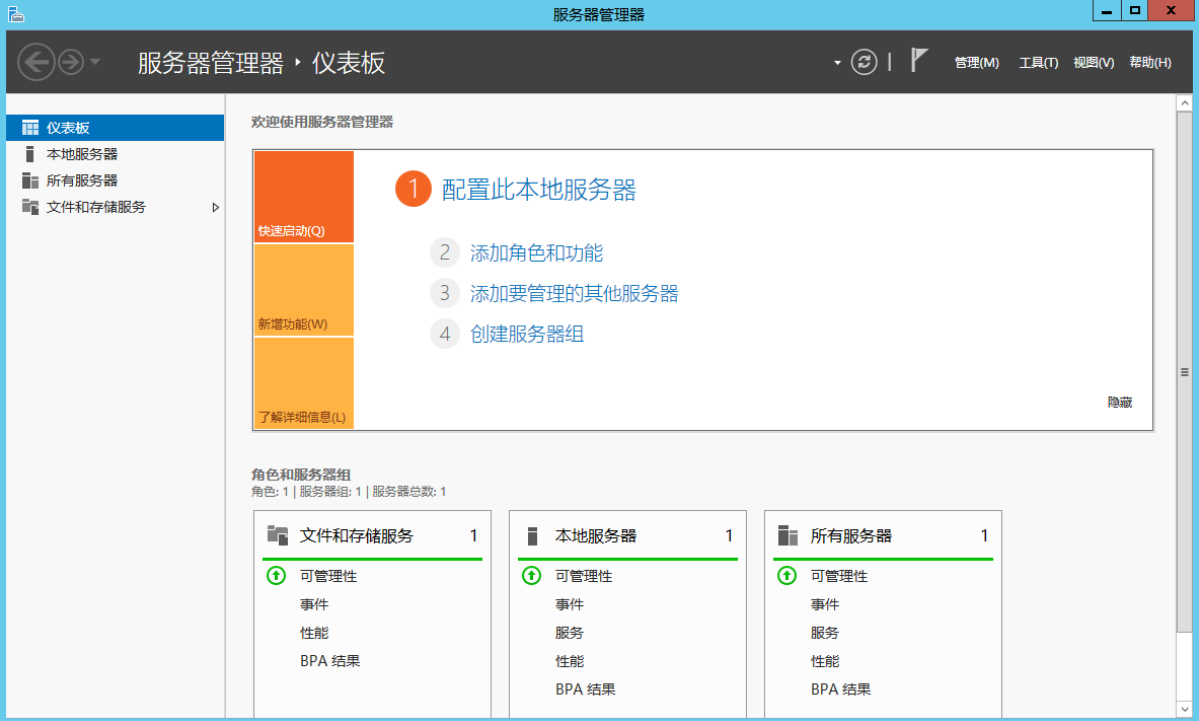Select the 新增功能(W) orange tile
Screen dimensions: 1199x721
point(304,291)
